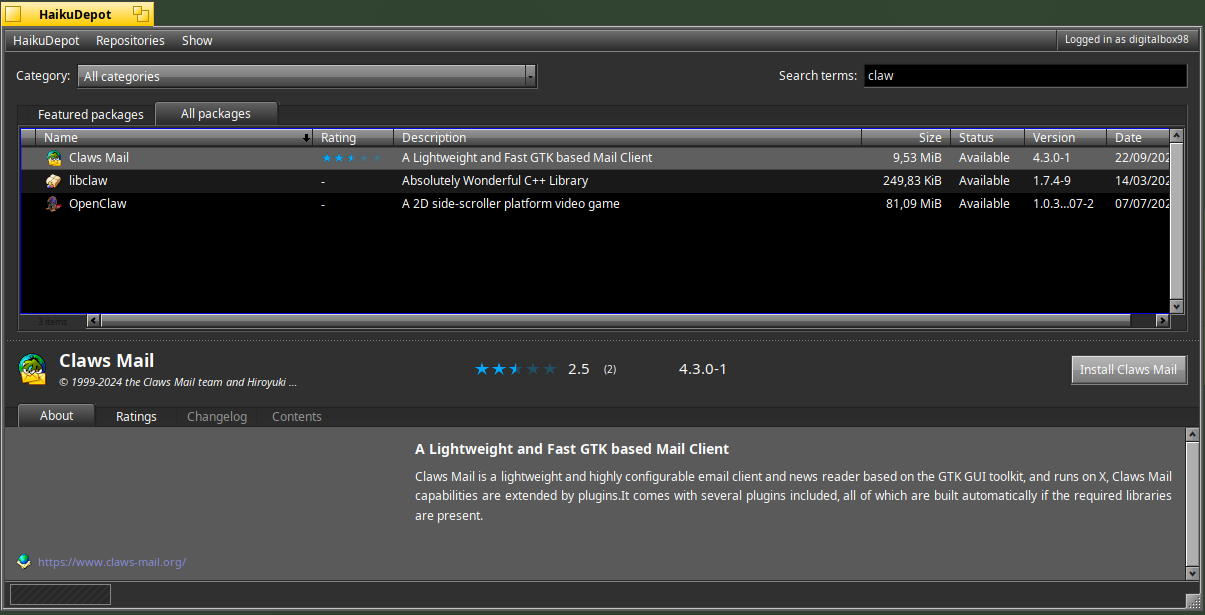
Task: Click the large Claws Mail logo in details
Action: pos(33,369)
